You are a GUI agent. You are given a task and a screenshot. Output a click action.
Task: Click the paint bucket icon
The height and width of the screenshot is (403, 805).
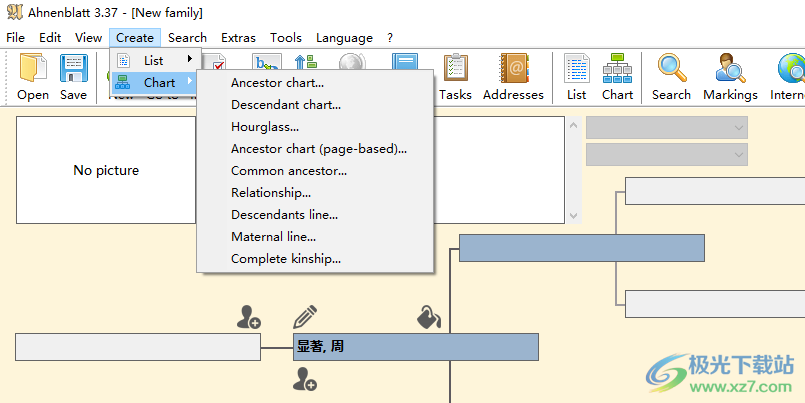tap(429, 317)
